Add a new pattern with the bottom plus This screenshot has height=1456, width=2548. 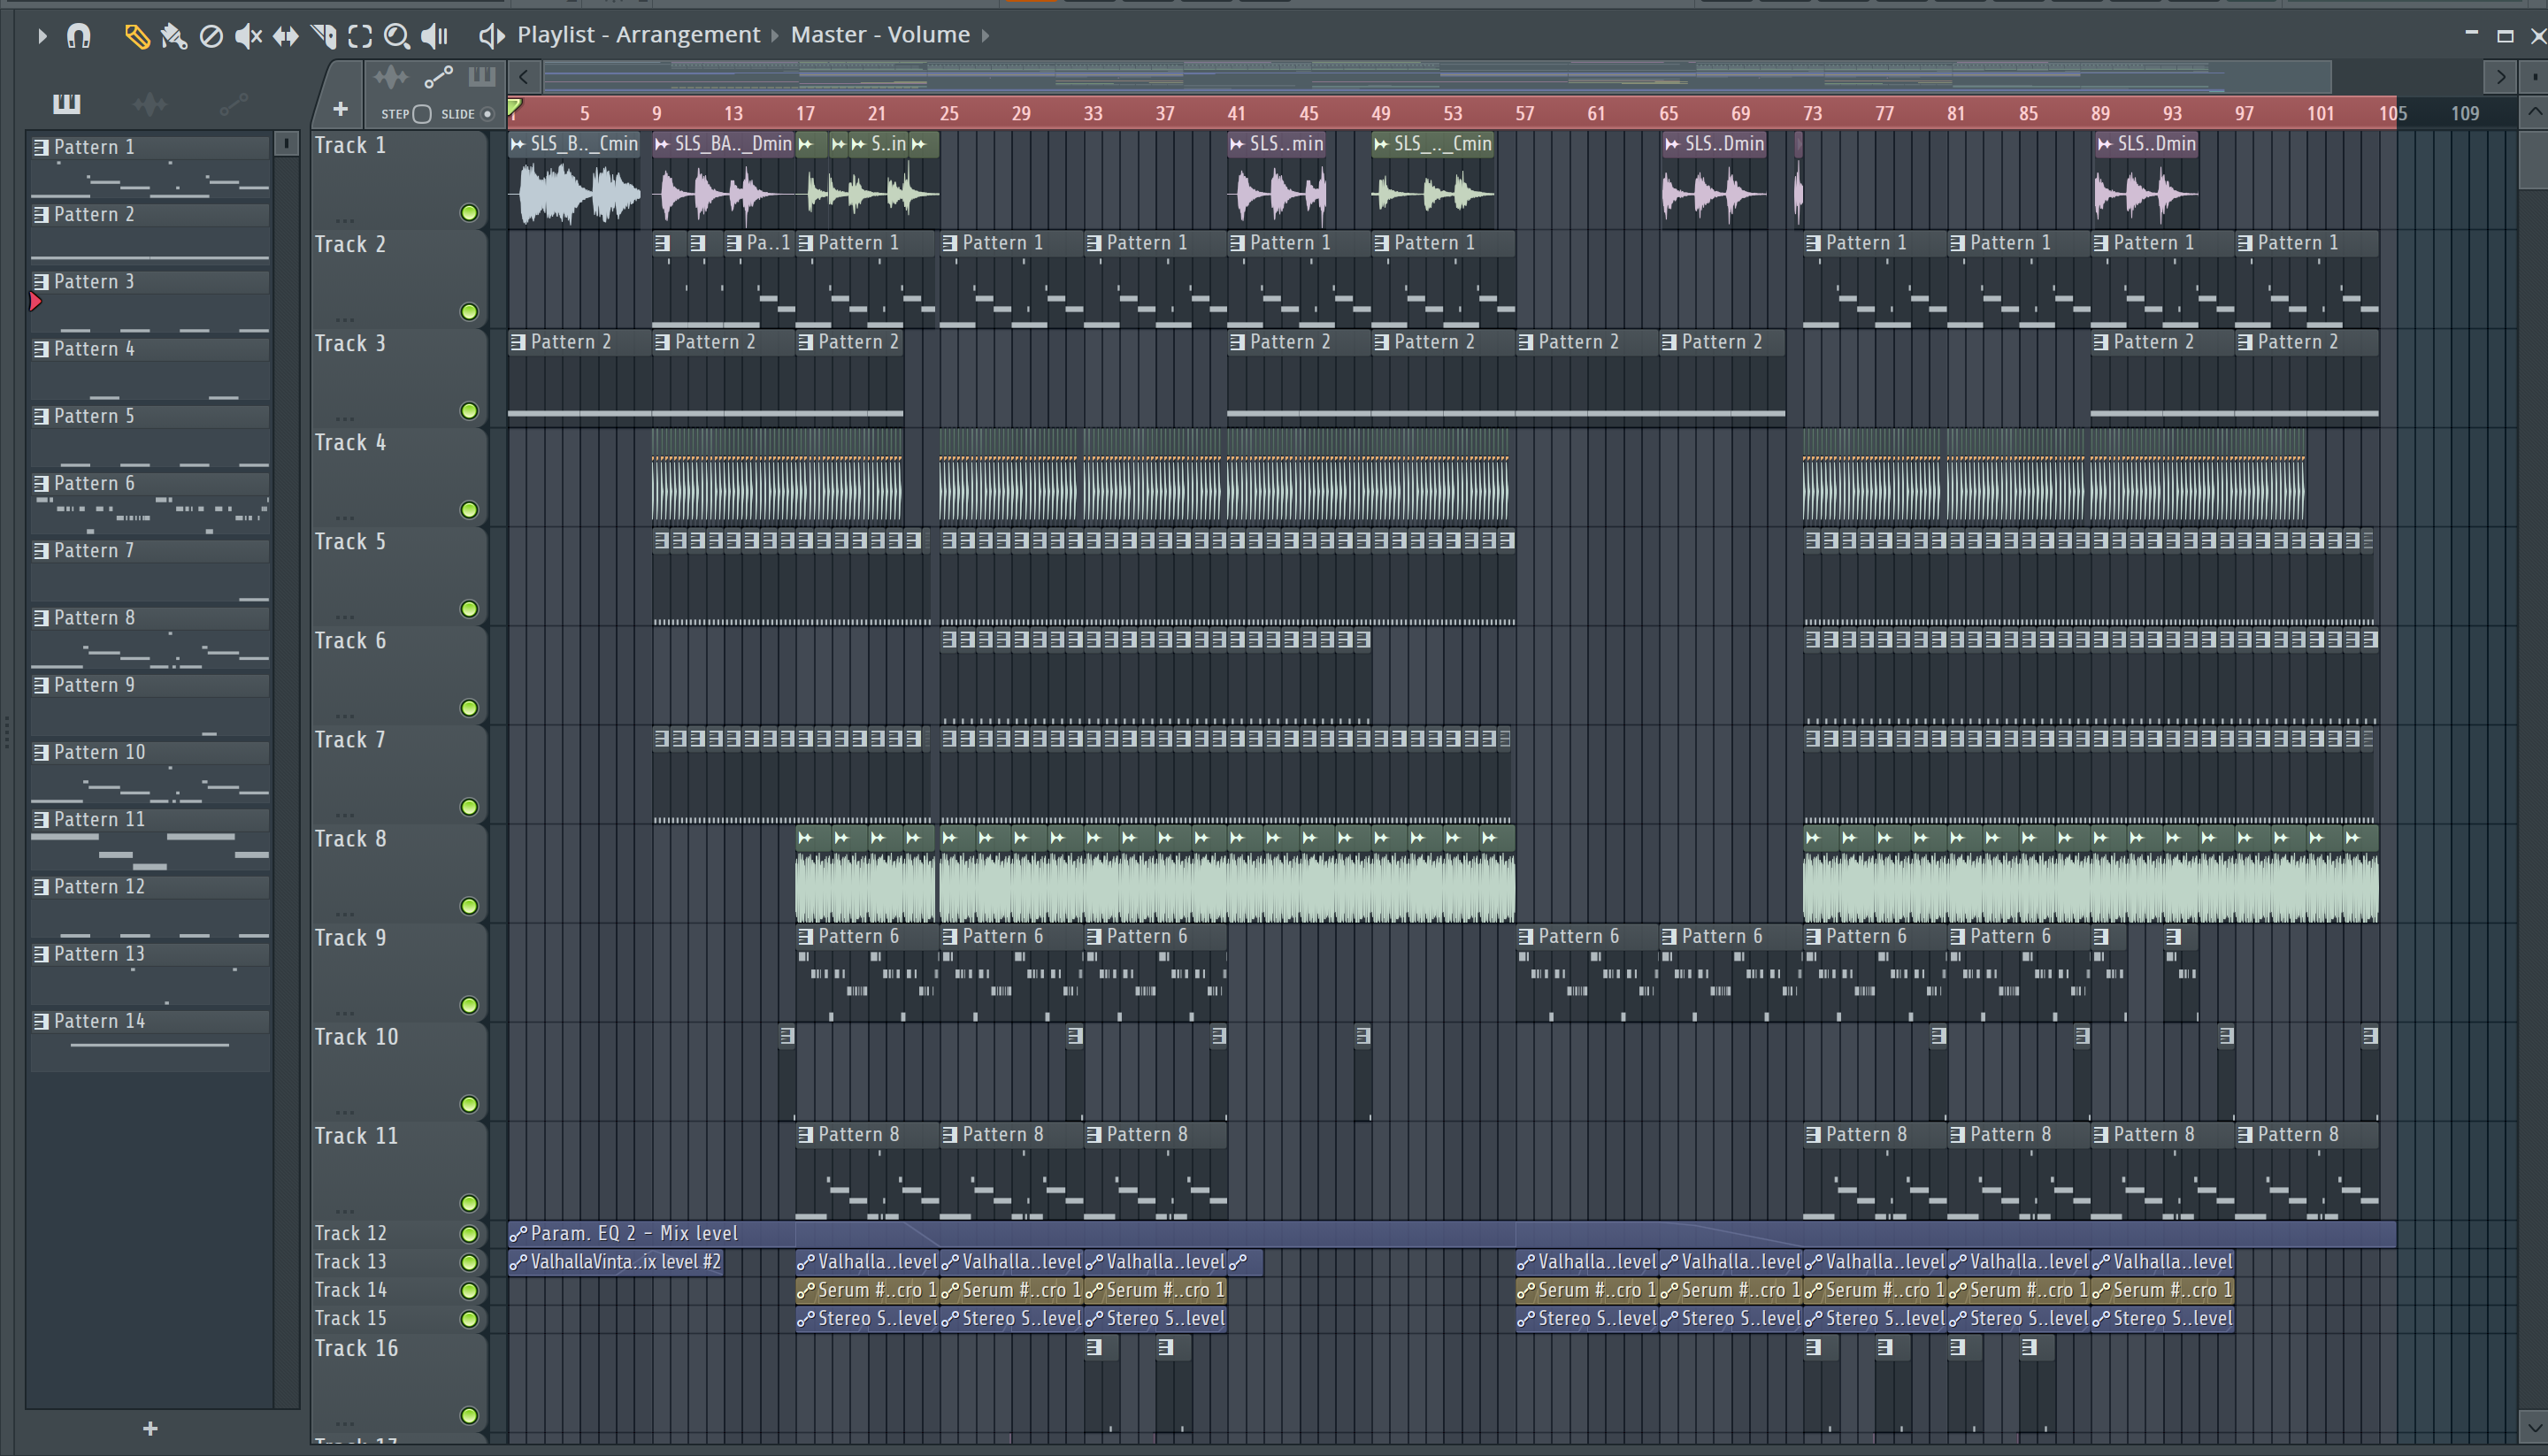coord(150,1429)
